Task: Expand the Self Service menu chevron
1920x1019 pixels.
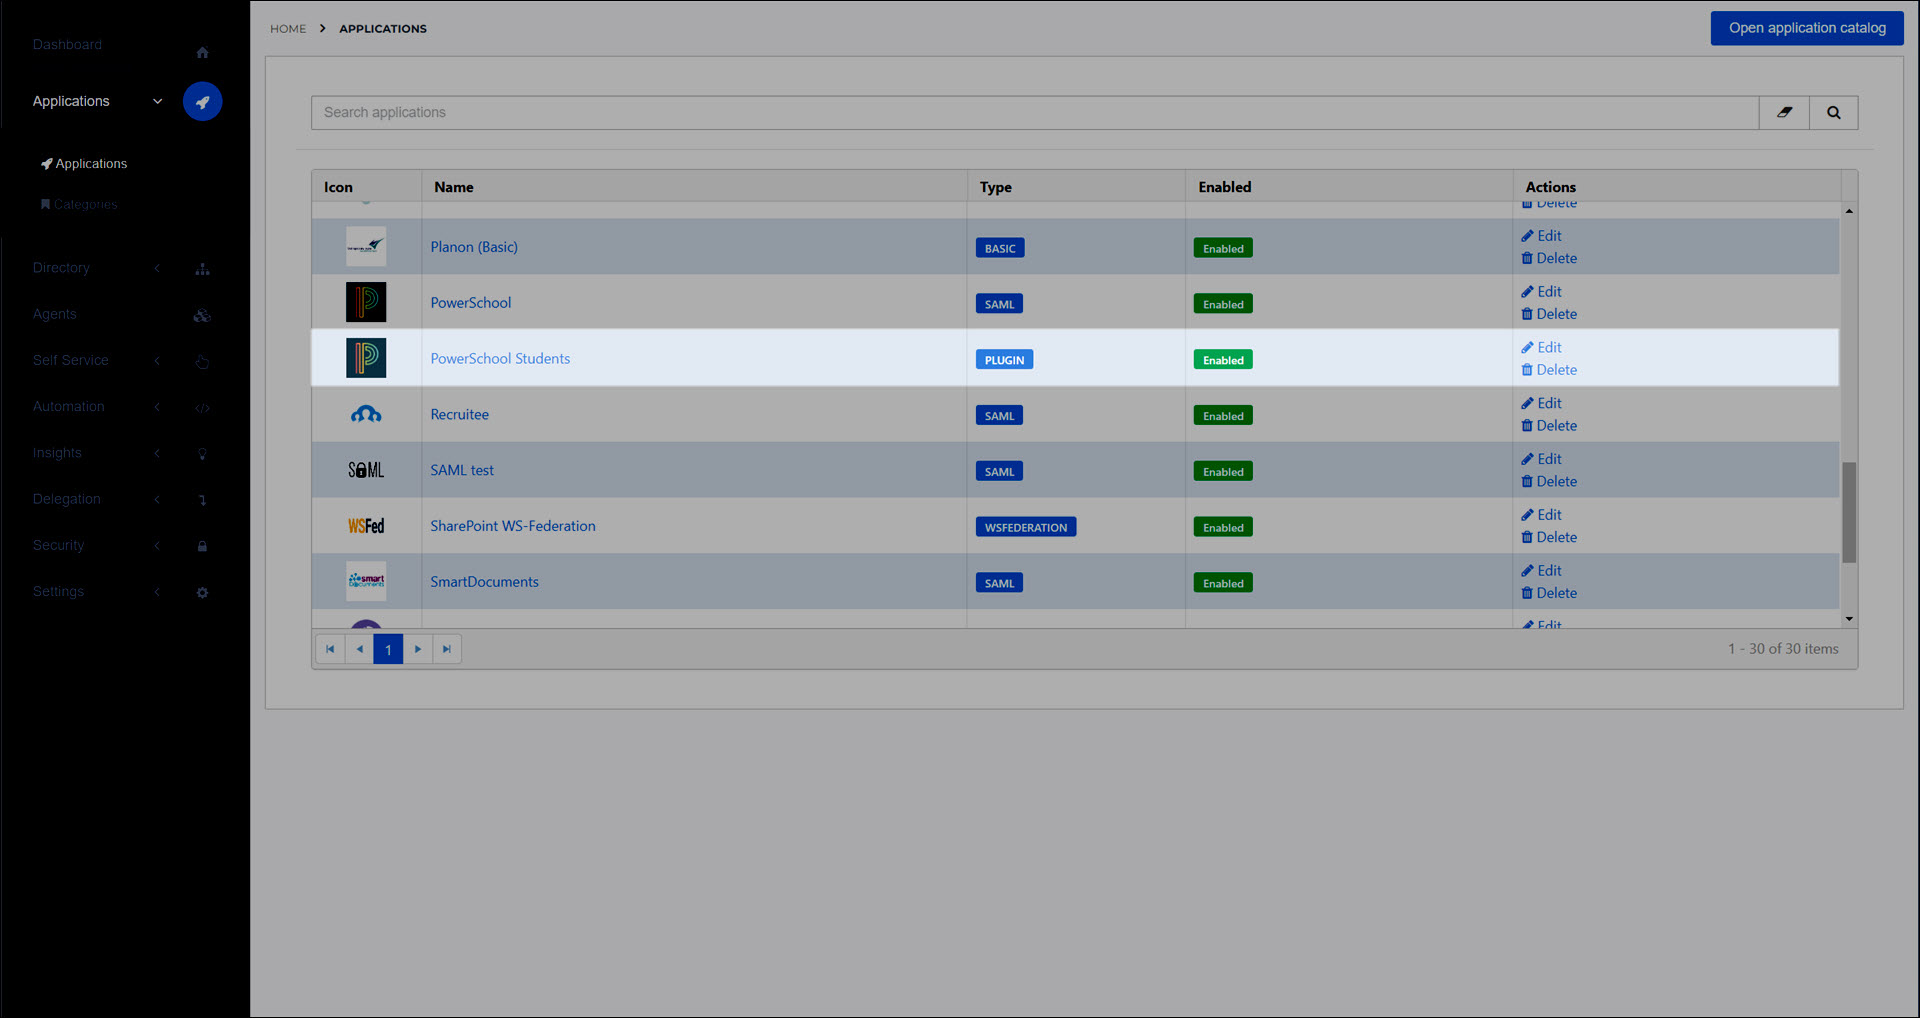Action: (x=157, y=361)
